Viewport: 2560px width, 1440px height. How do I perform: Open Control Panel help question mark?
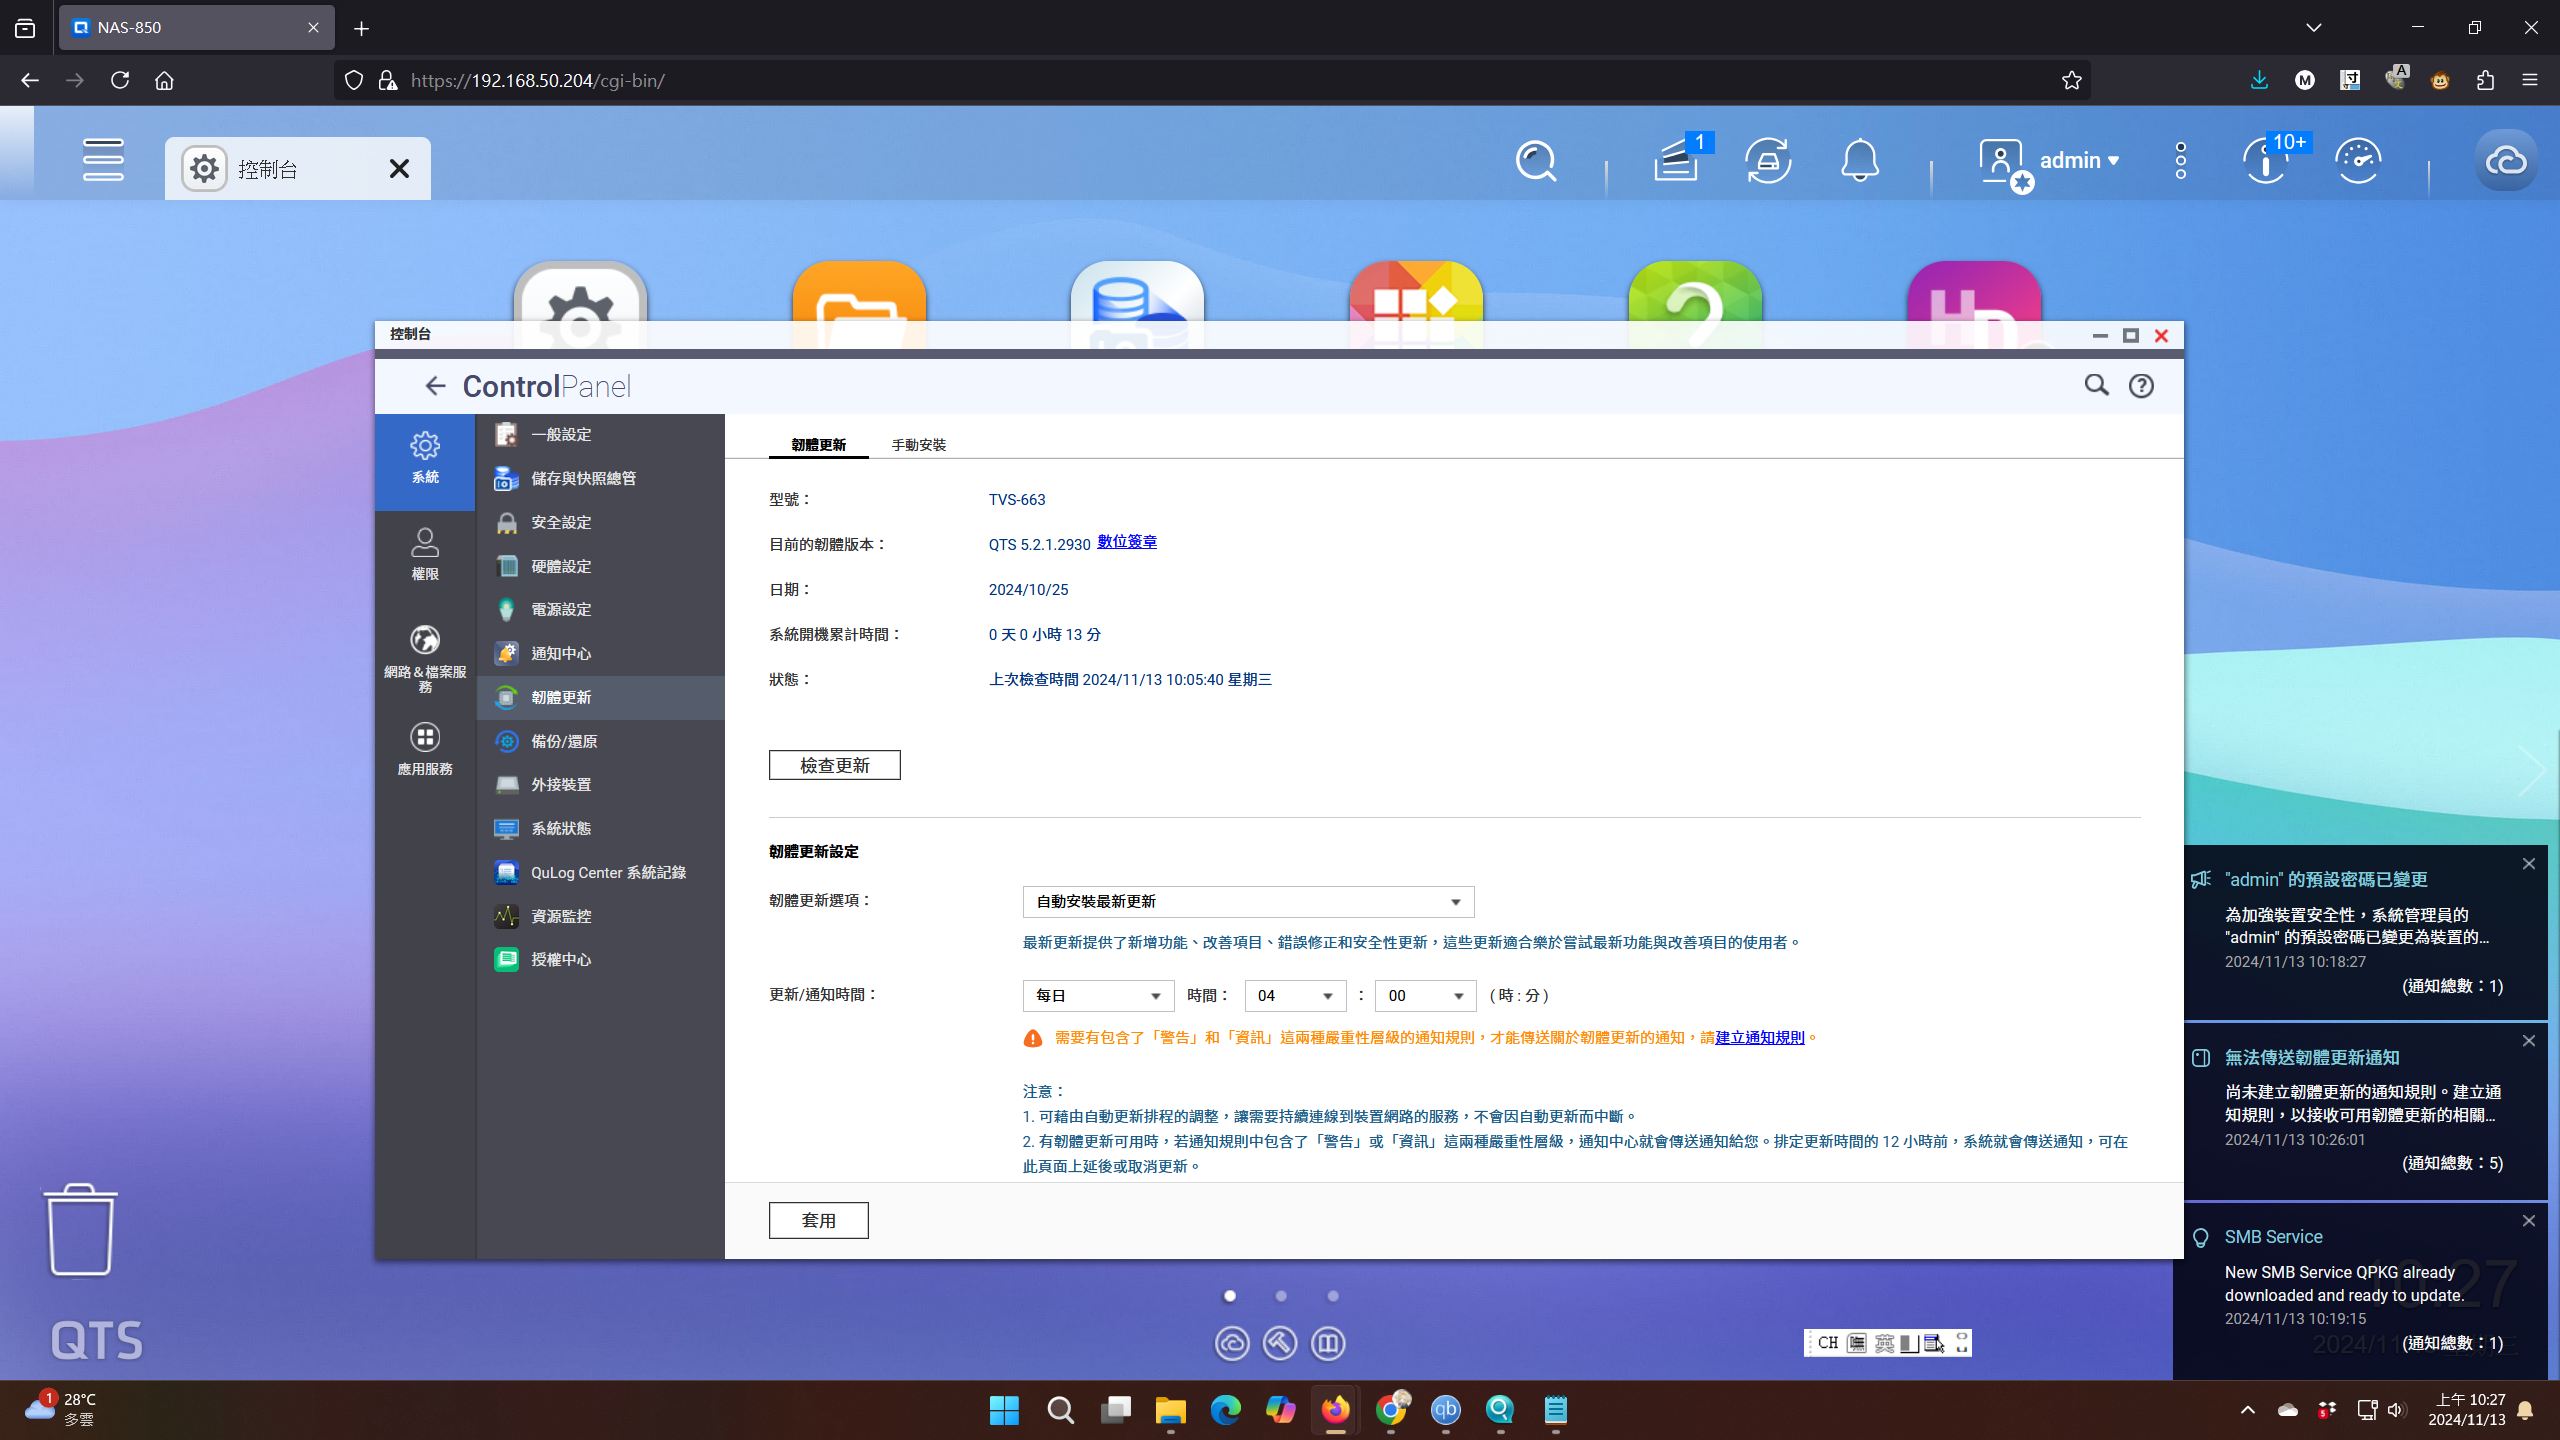pyautogui.click(x=2141, y=386)
